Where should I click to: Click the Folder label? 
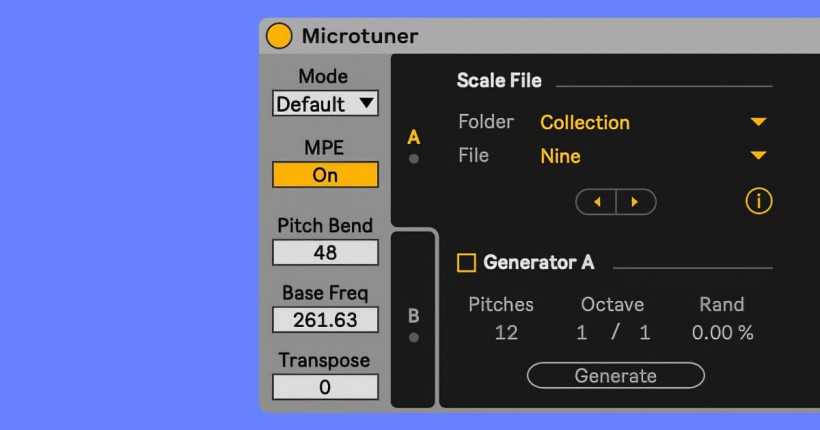click(x=486, y=122)
